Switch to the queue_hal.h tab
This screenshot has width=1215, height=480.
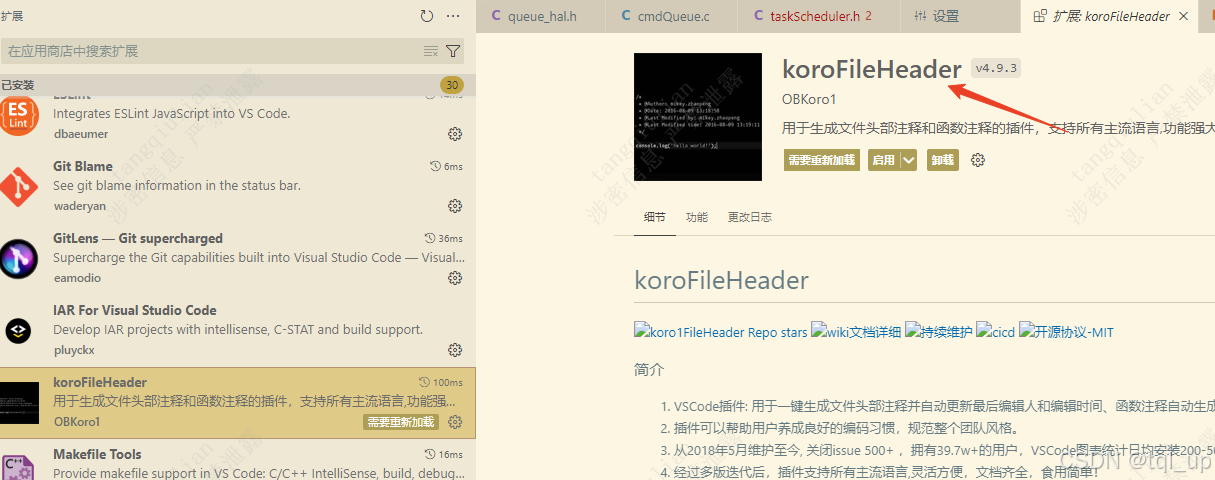tap(541, 16)
